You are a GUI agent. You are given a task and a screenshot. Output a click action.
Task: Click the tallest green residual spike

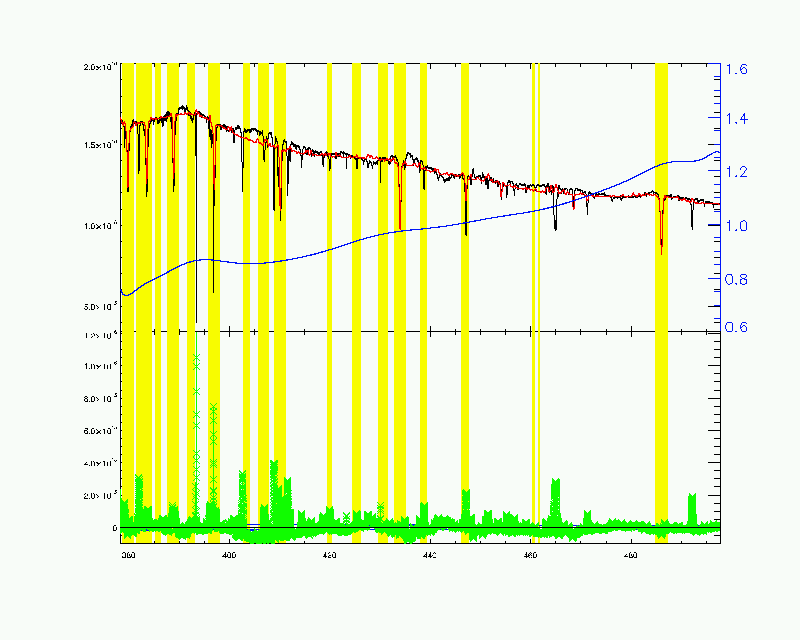tap(196, 429)
